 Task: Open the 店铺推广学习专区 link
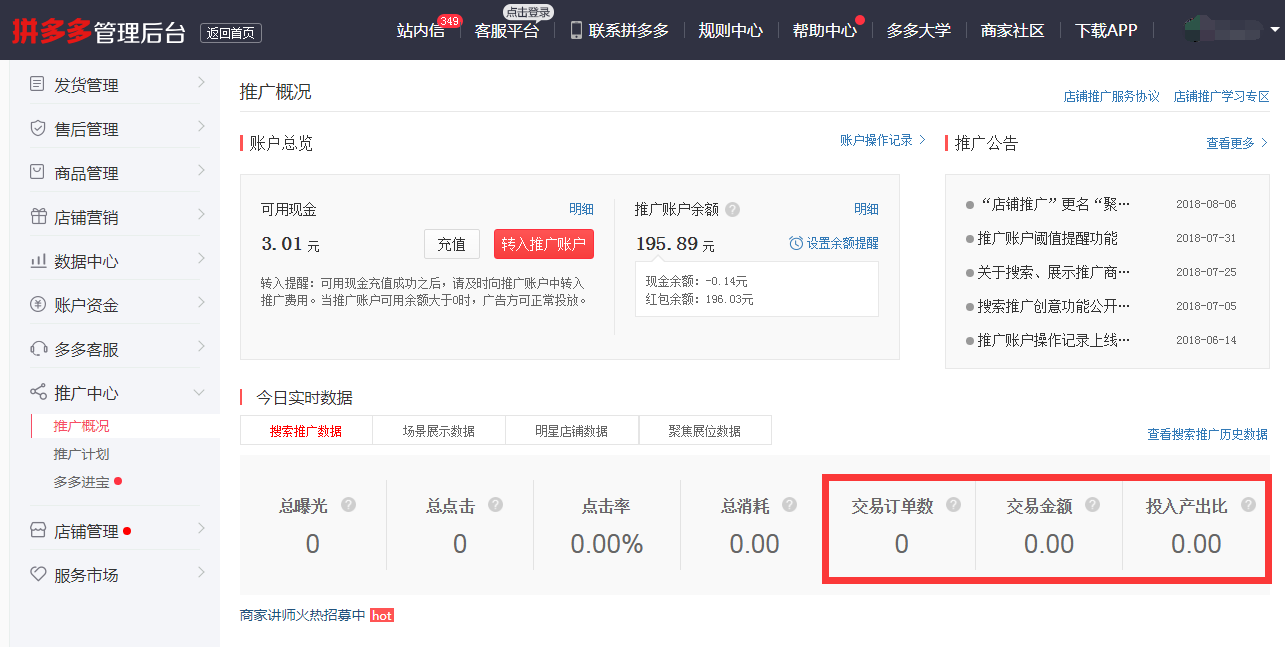point(1221,97)
